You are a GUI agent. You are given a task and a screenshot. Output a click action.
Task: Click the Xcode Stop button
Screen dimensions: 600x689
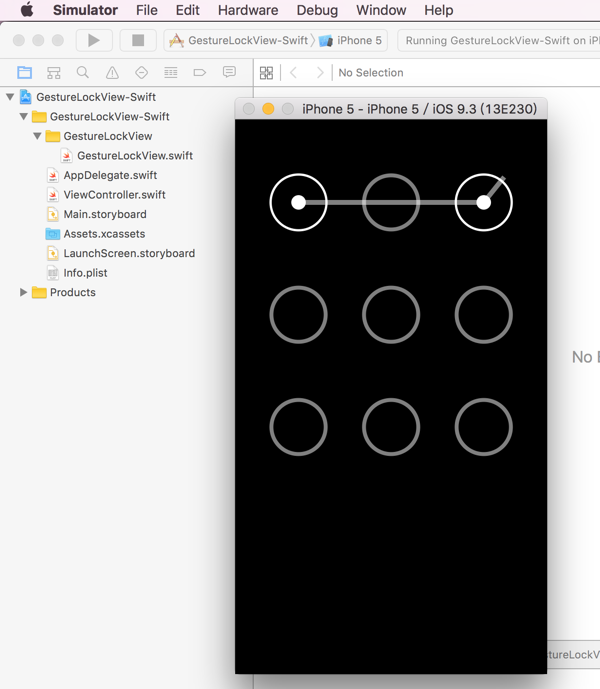coord(138,40)
